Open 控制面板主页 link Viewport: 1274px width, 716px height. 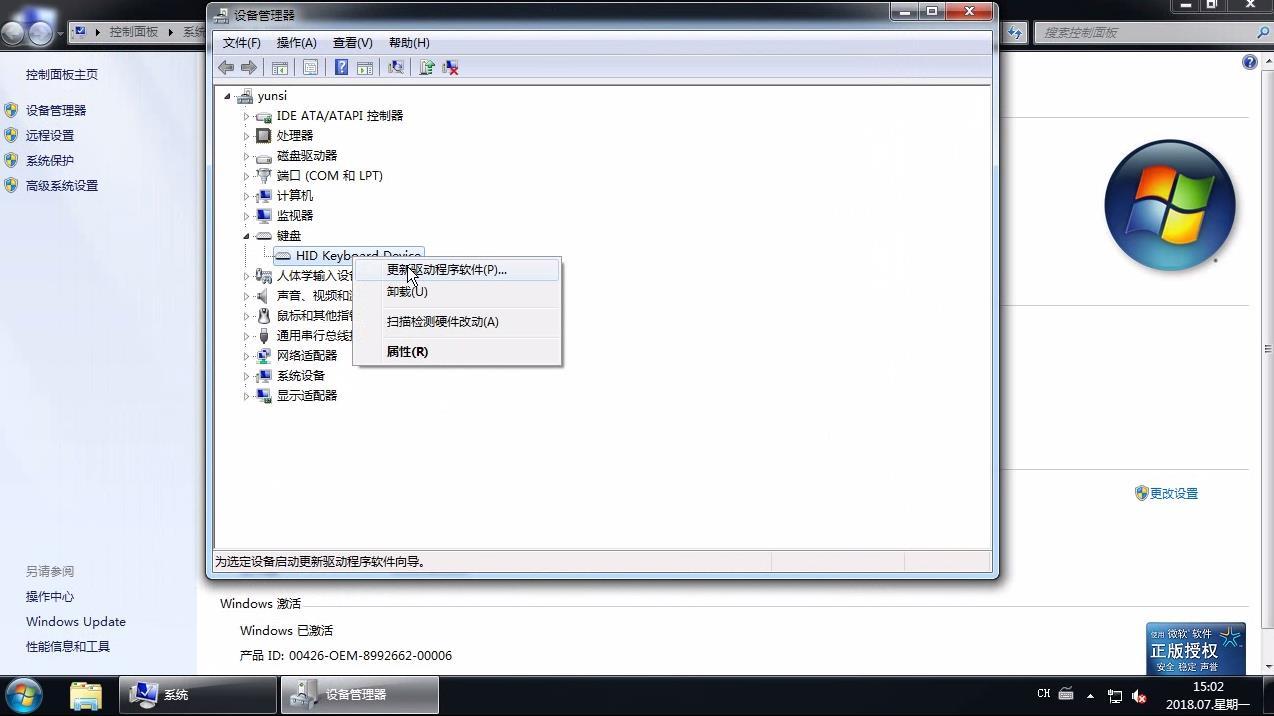click(x=62, y=74)
